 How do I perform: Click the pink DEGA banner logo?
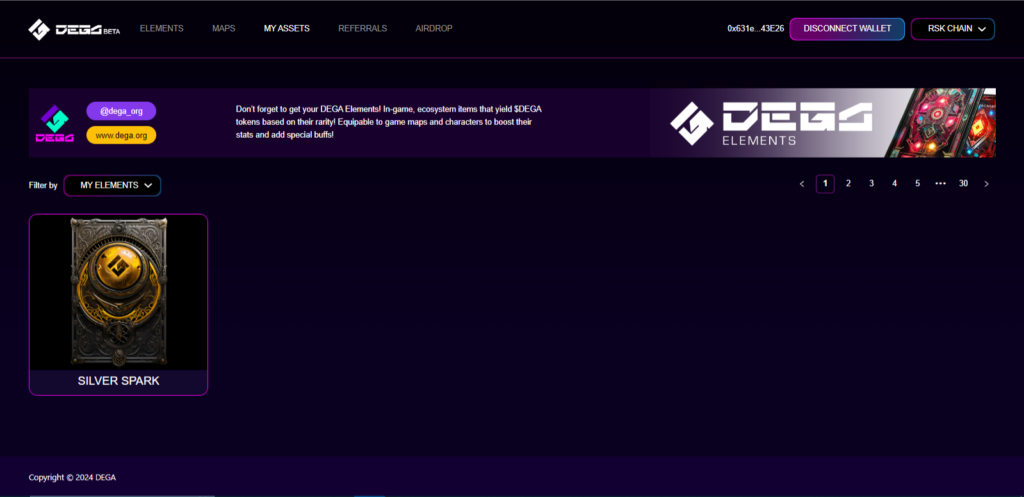(x=54, y=123)
